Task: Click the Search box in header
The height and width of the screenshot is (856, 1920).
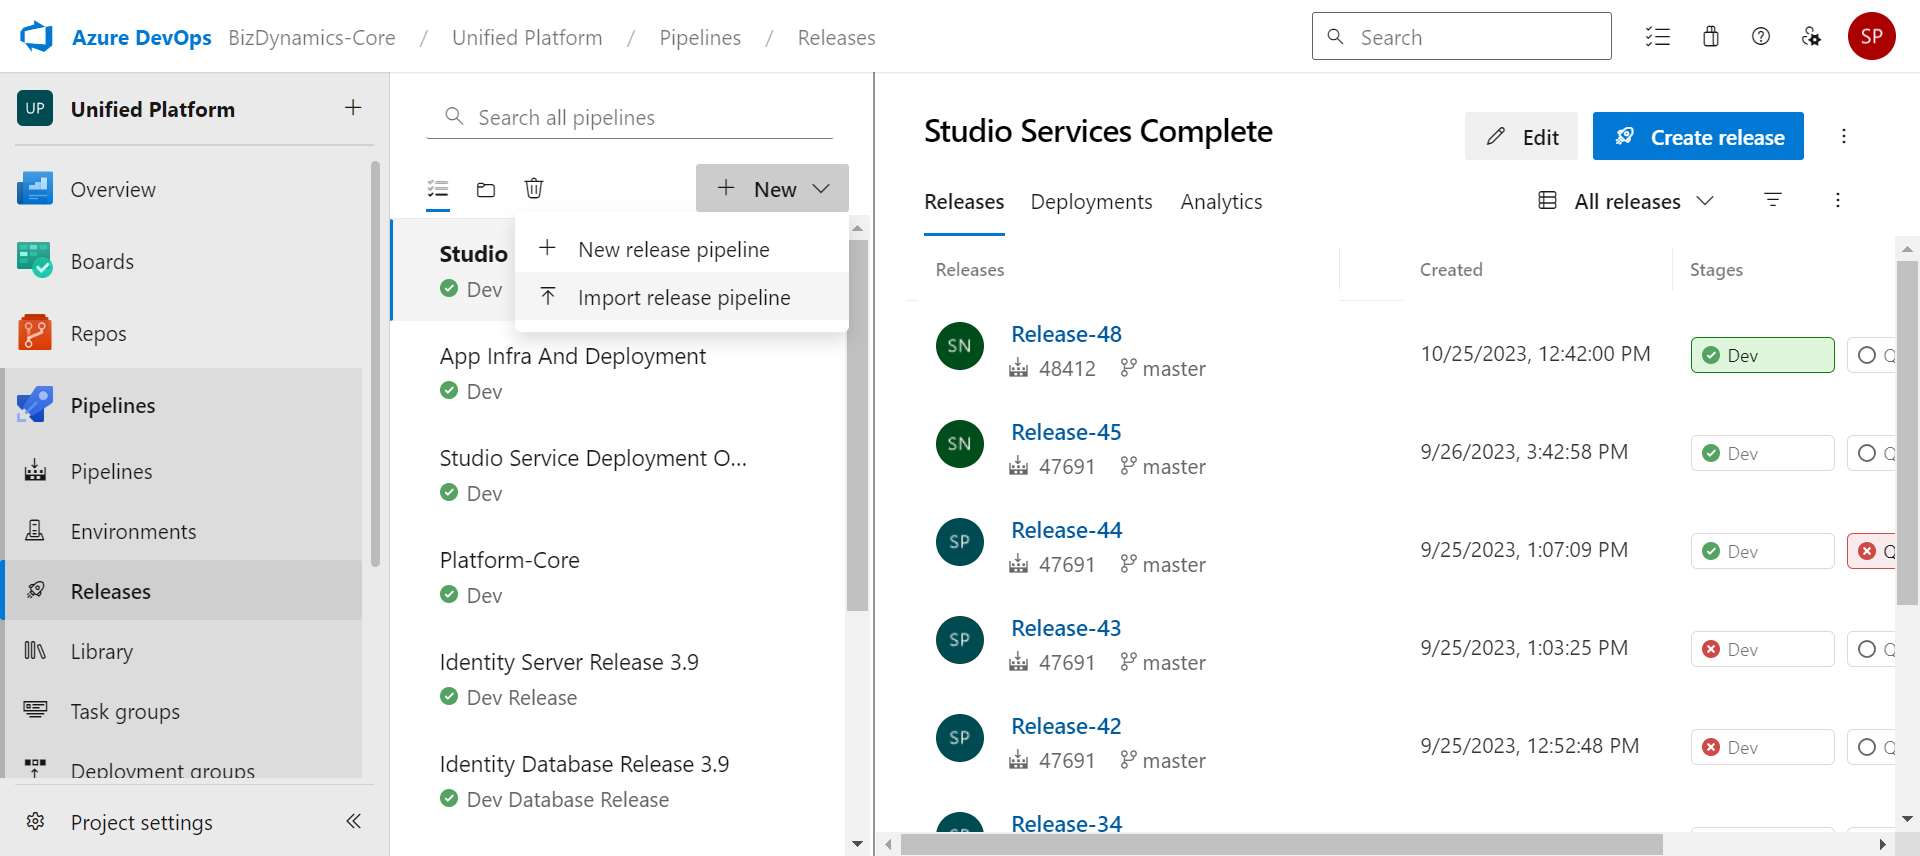Action: pos(1462,37)
